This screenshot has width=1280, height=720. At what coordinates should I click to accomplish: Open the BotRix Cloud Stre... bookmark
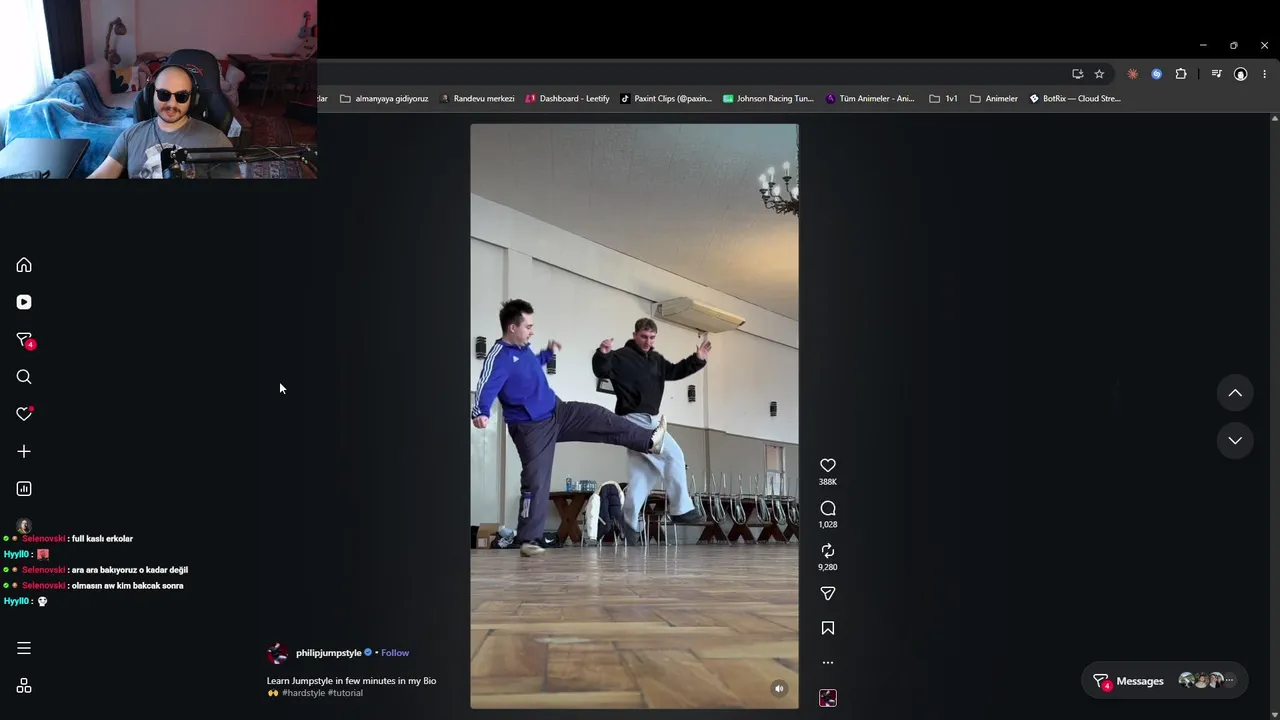coord(1075,99)
